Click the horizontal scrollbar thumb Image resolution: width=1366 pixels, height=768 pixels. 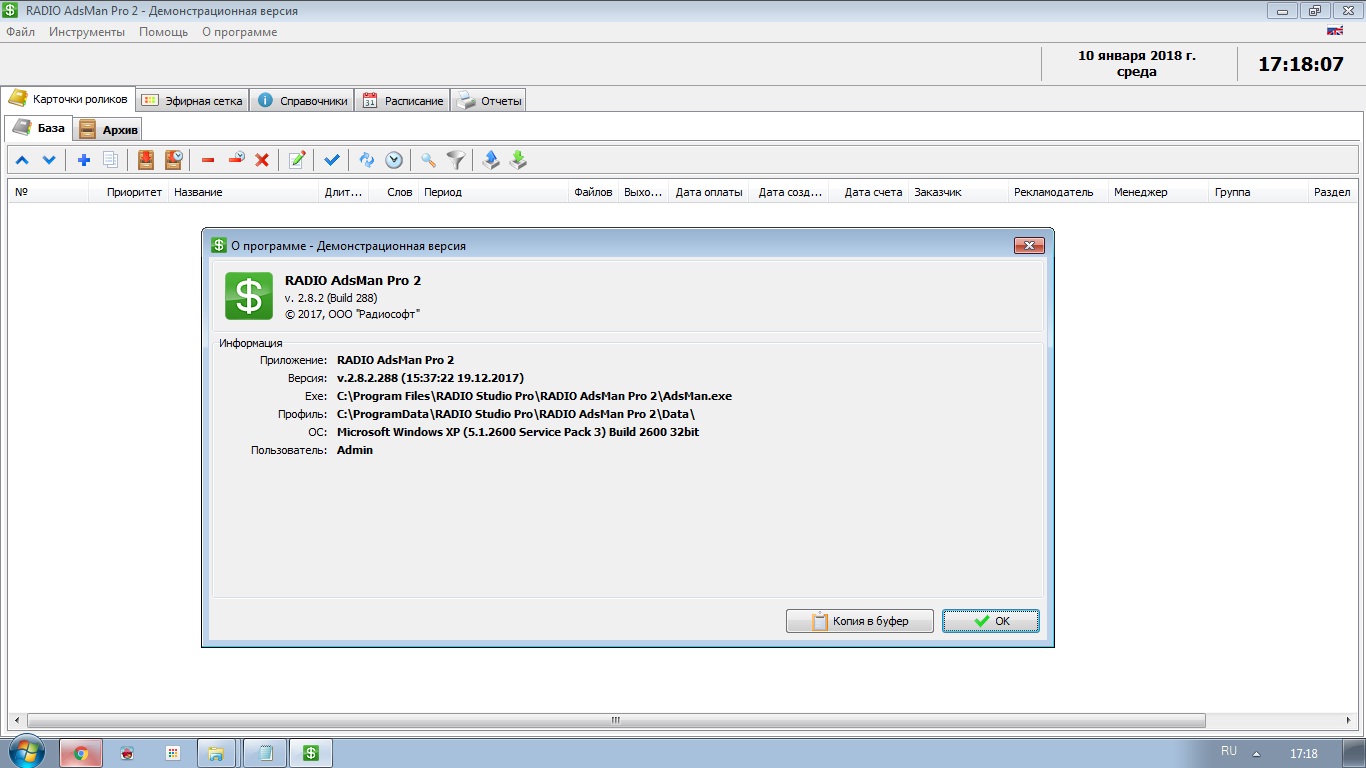pos(616,720)
